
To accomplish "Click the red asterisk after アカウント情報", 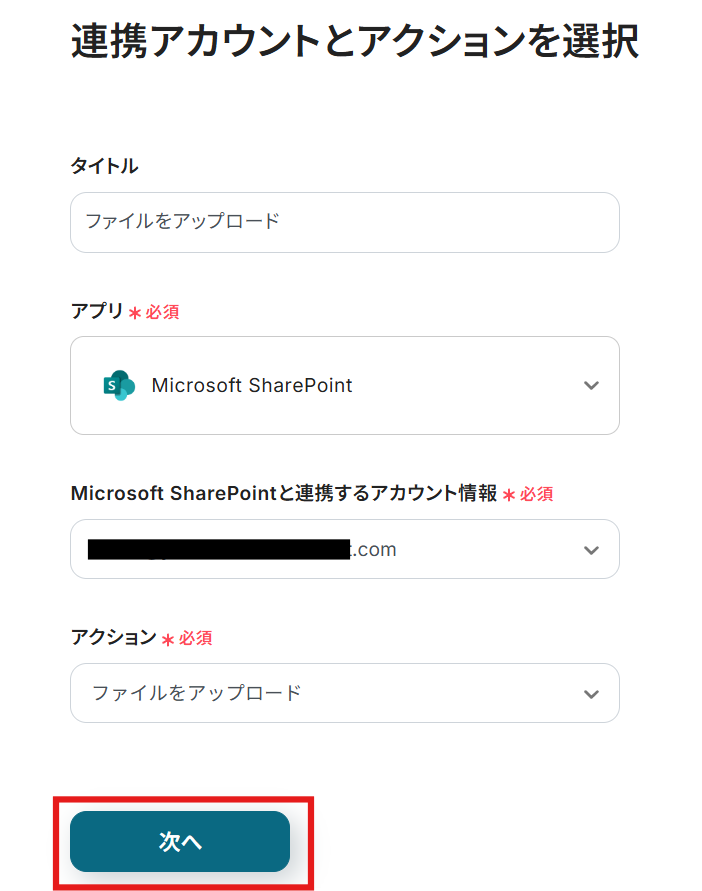I will [508, 494].
